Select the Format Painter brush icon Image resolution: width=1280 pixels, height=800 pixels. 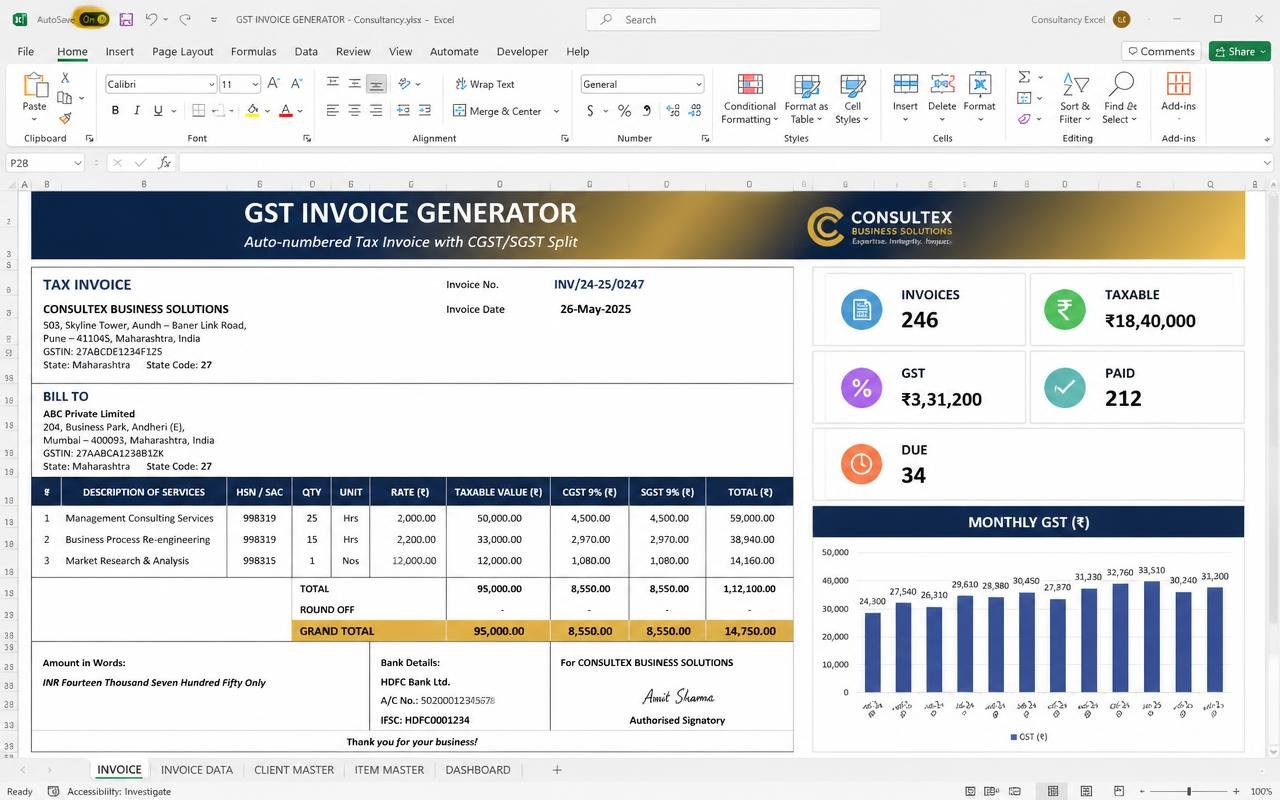click(x=65, y=118)
